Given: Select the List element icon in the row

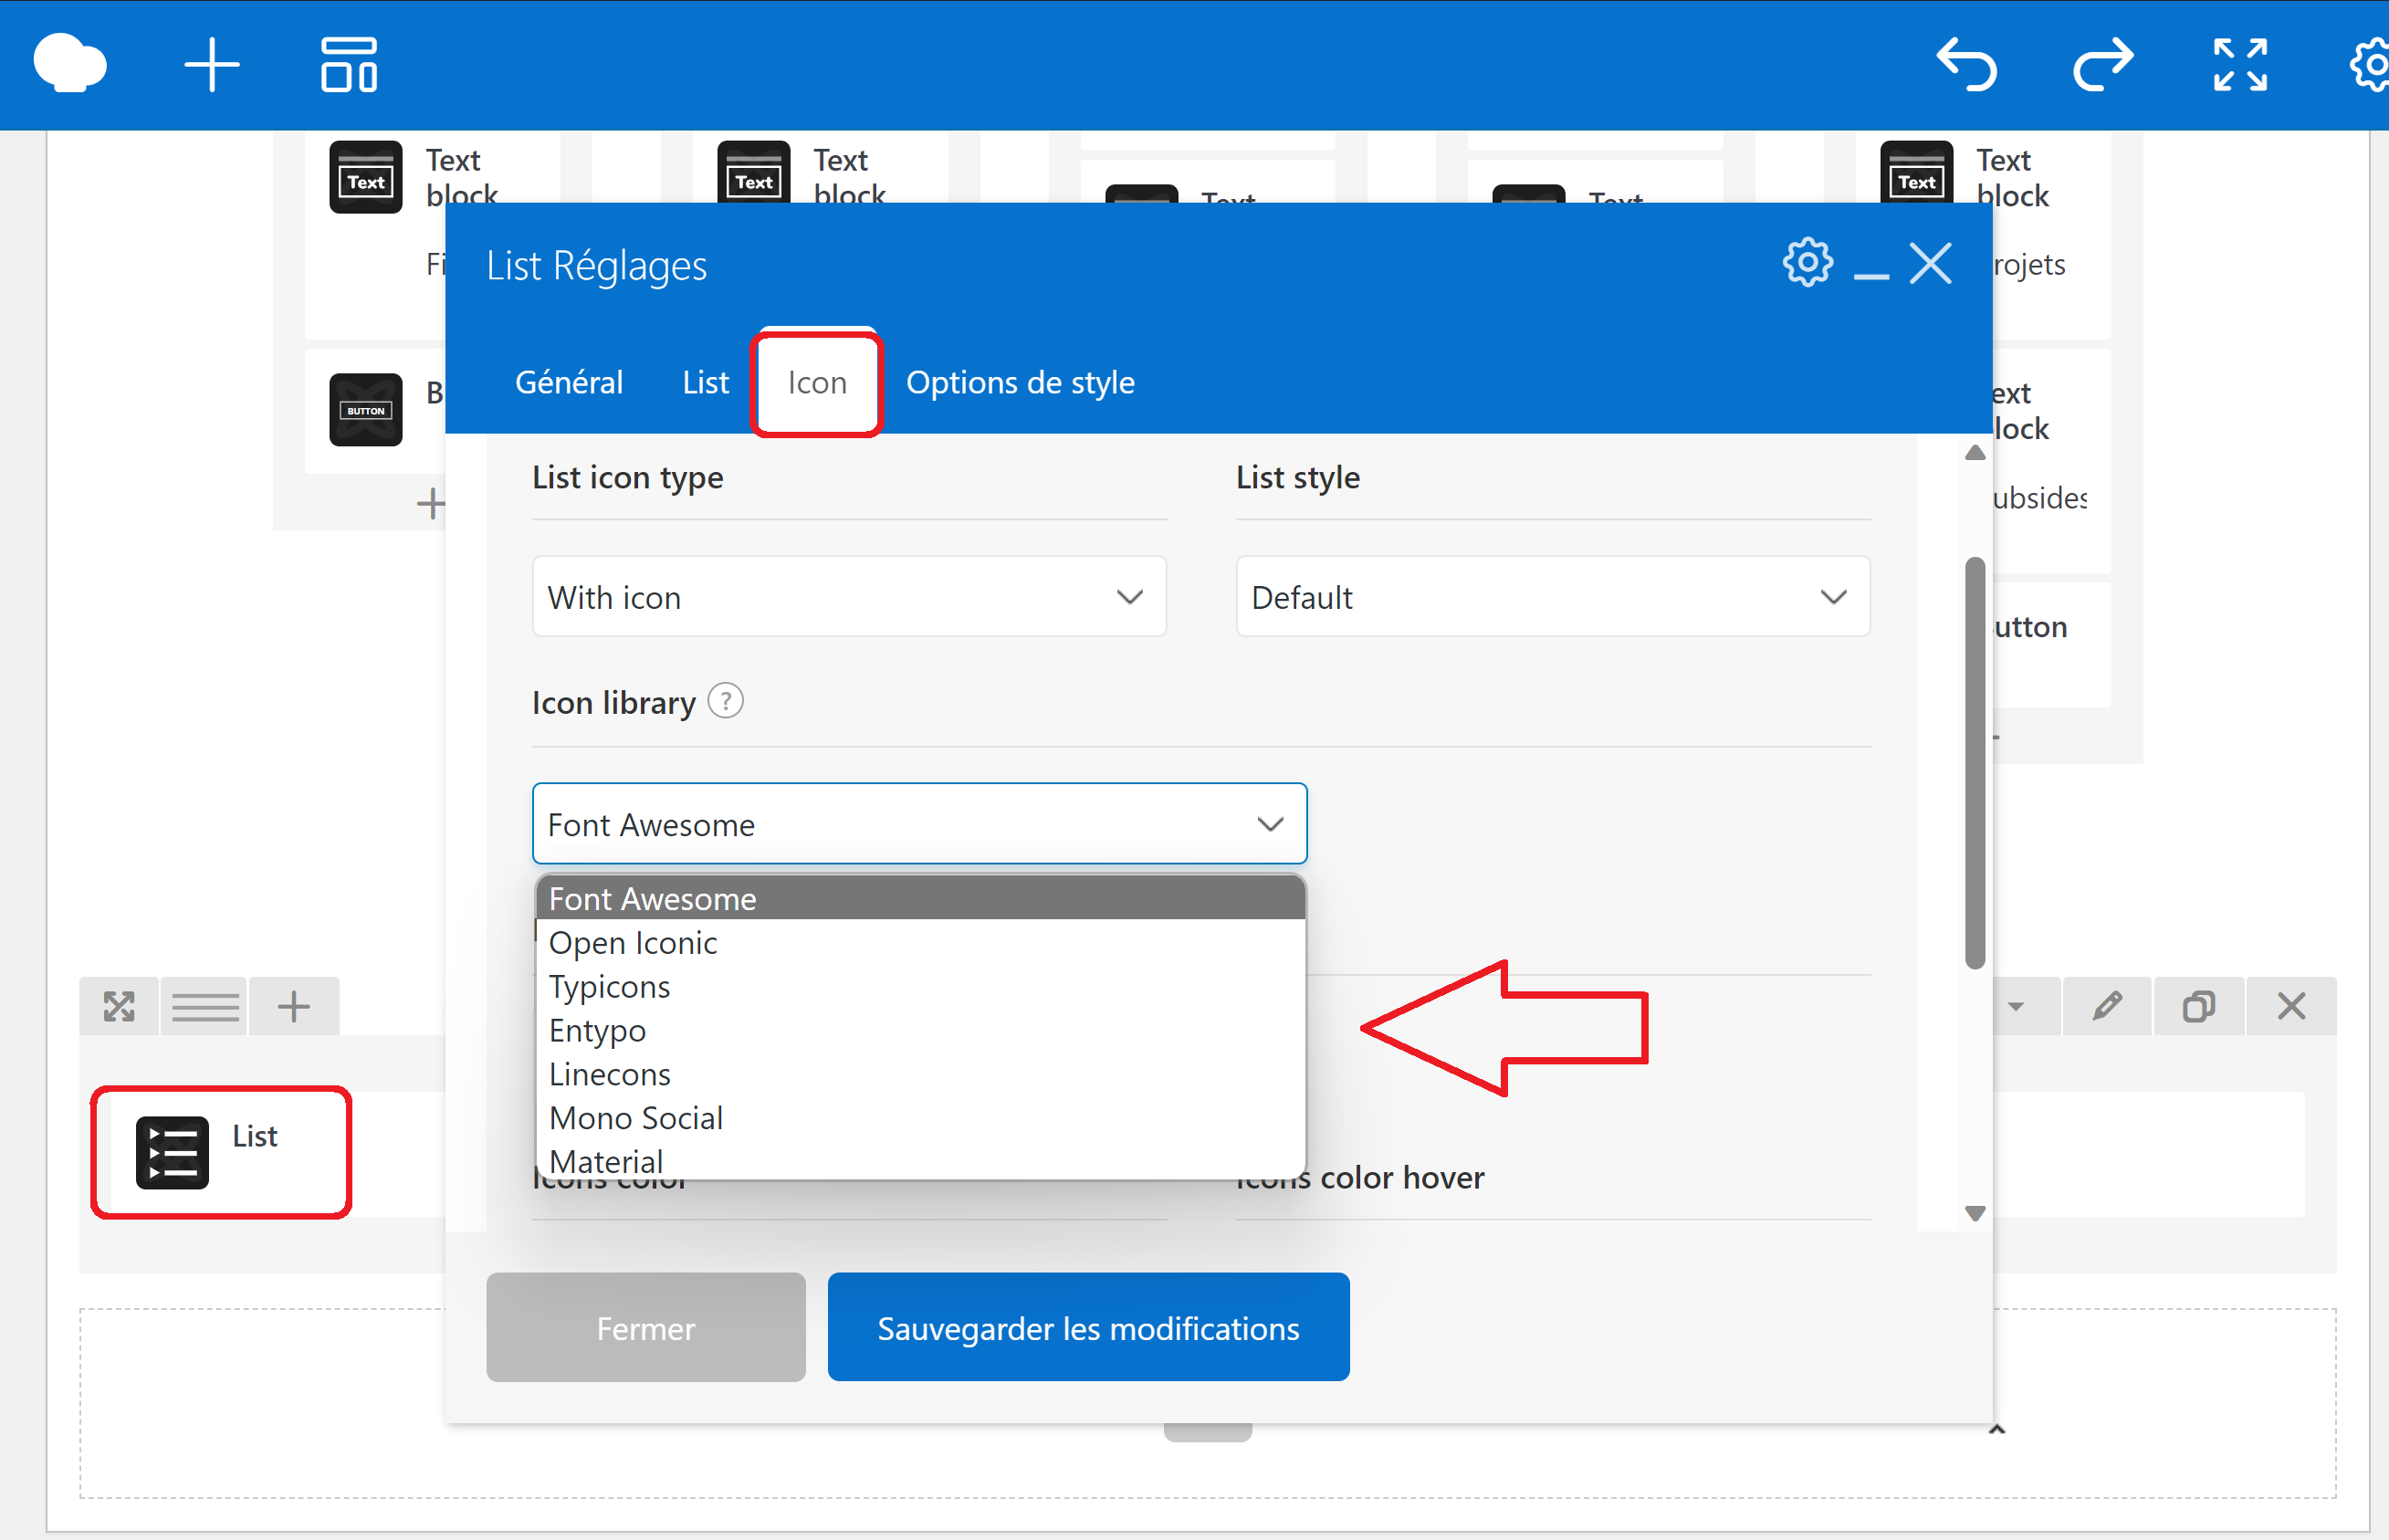Looking at the screenshot, I should (172, 1152).
